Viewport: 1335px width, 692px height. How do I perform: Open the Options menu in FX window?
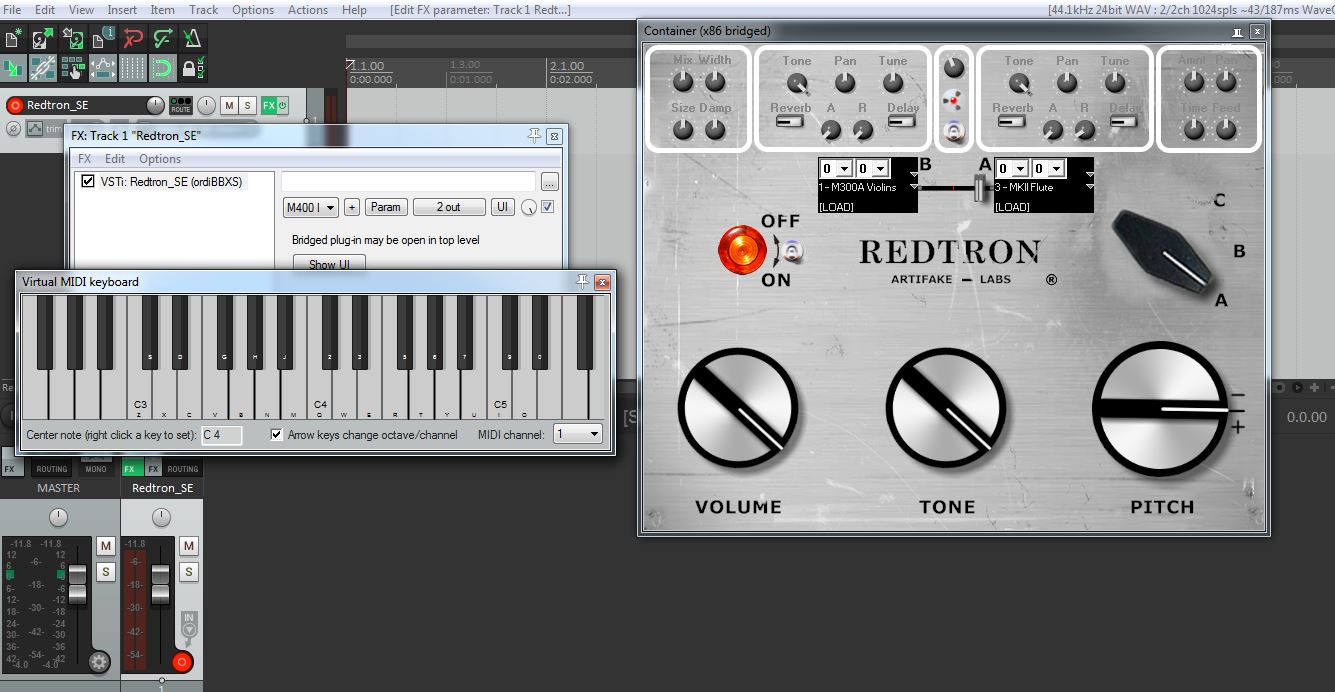pyautogui.click(x=160, y=159)
